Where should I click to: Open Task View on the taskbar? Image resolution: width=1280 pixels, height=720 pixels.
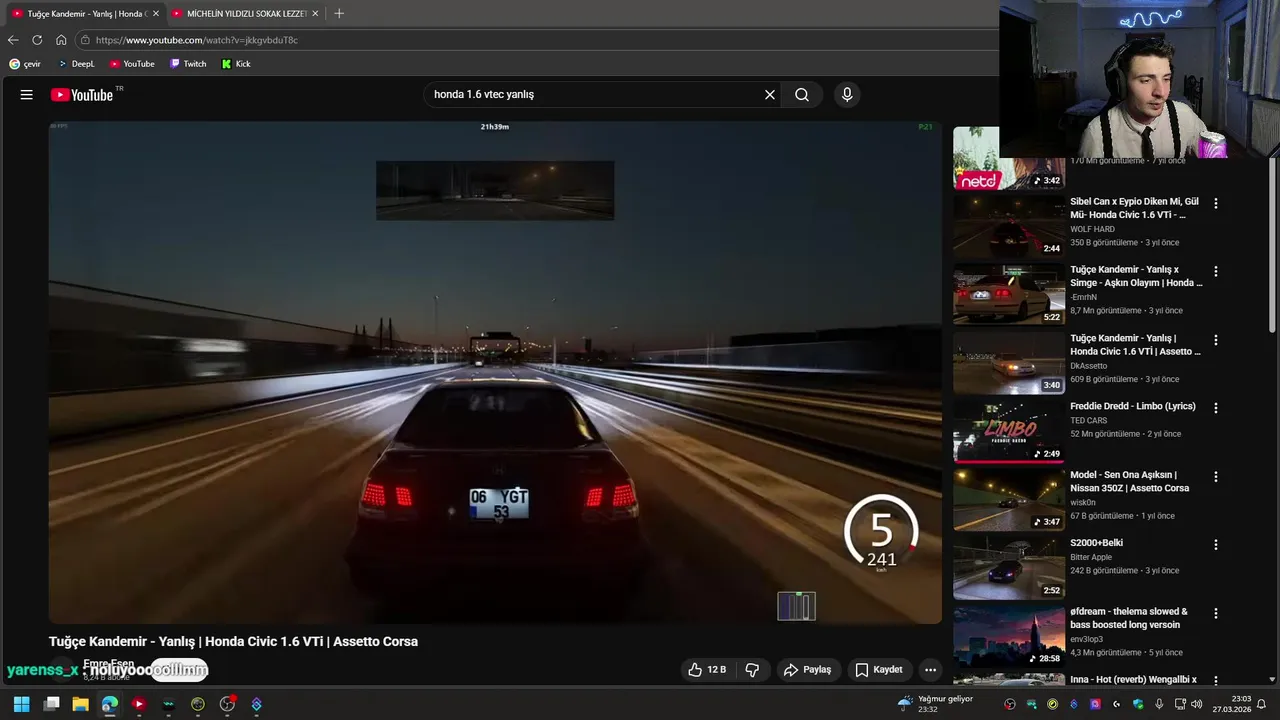[x=52, y=704]
